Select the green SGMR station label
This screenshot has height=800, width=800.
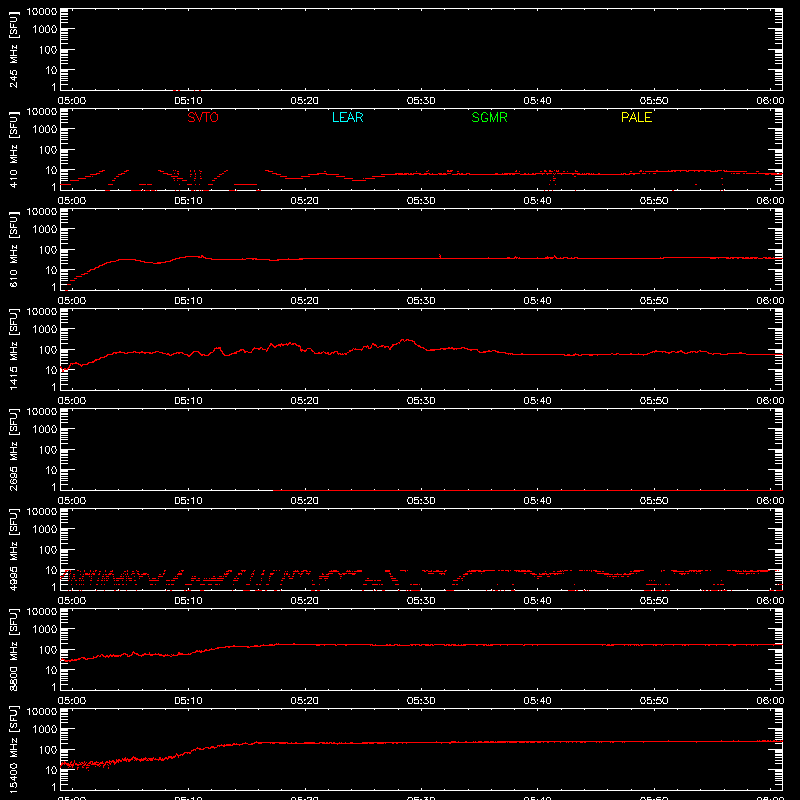coord(489,117)
